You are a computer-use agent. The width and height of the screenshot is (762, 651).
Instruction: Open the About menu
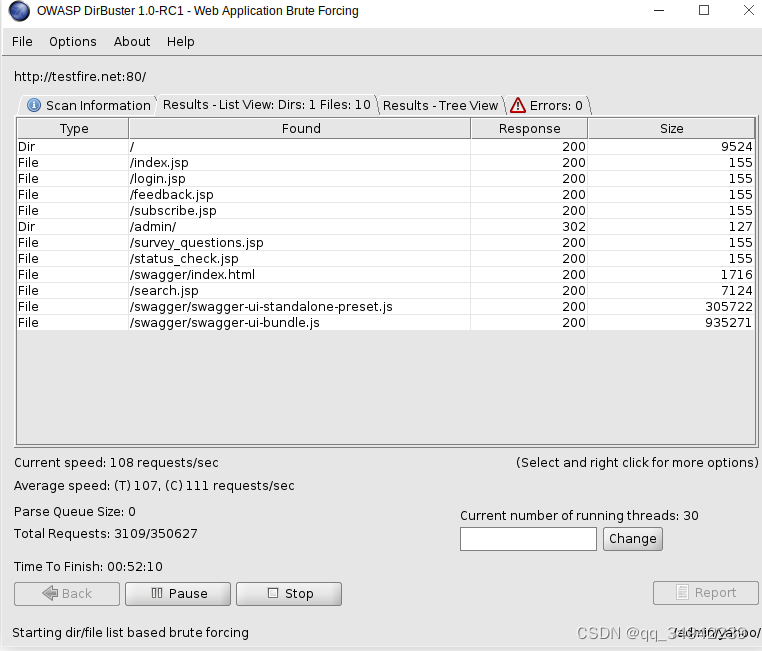point(132,42)
